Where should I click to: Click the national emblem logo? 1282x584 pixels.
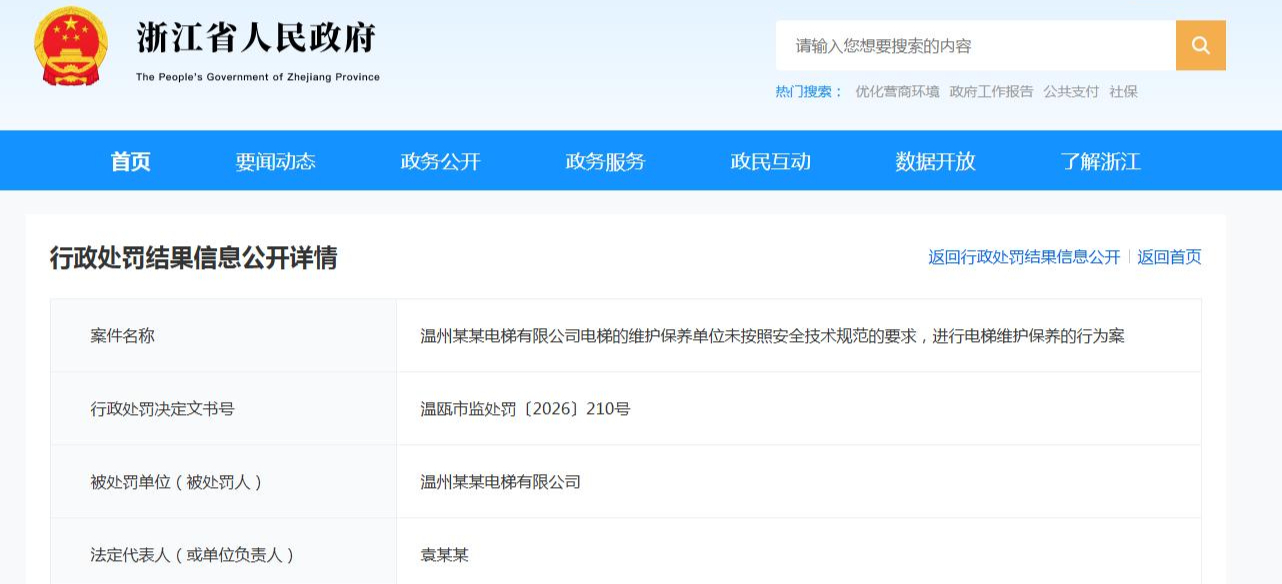71,47
